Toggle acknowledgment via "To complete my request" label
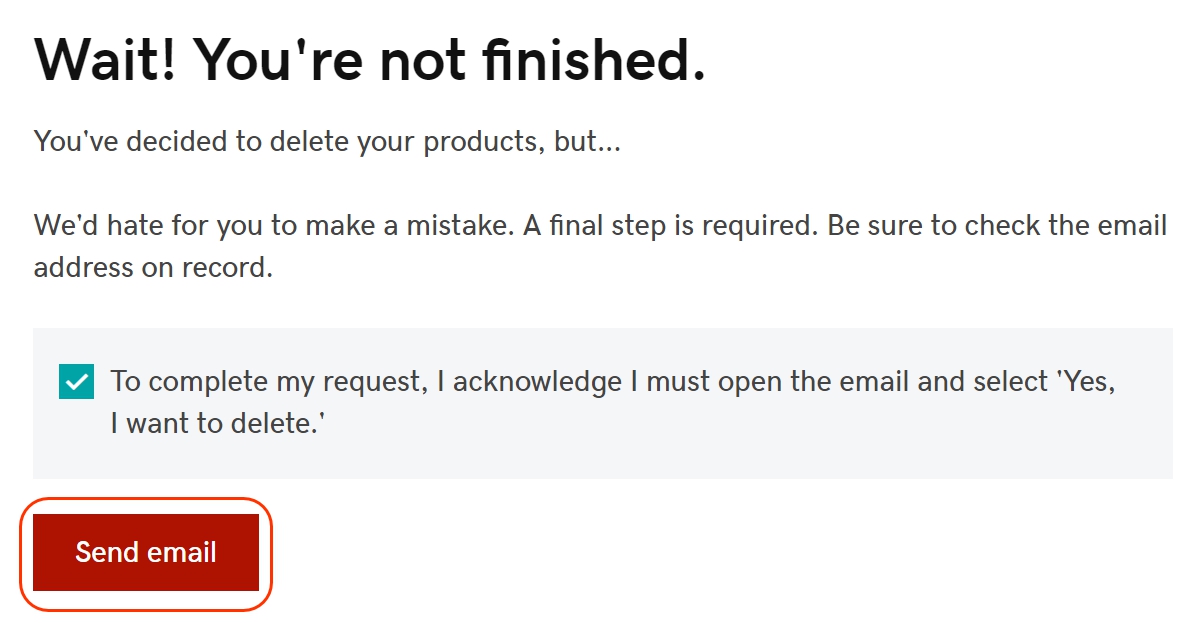Screen dimensions: 1189x623 click(x=270, y=382)
